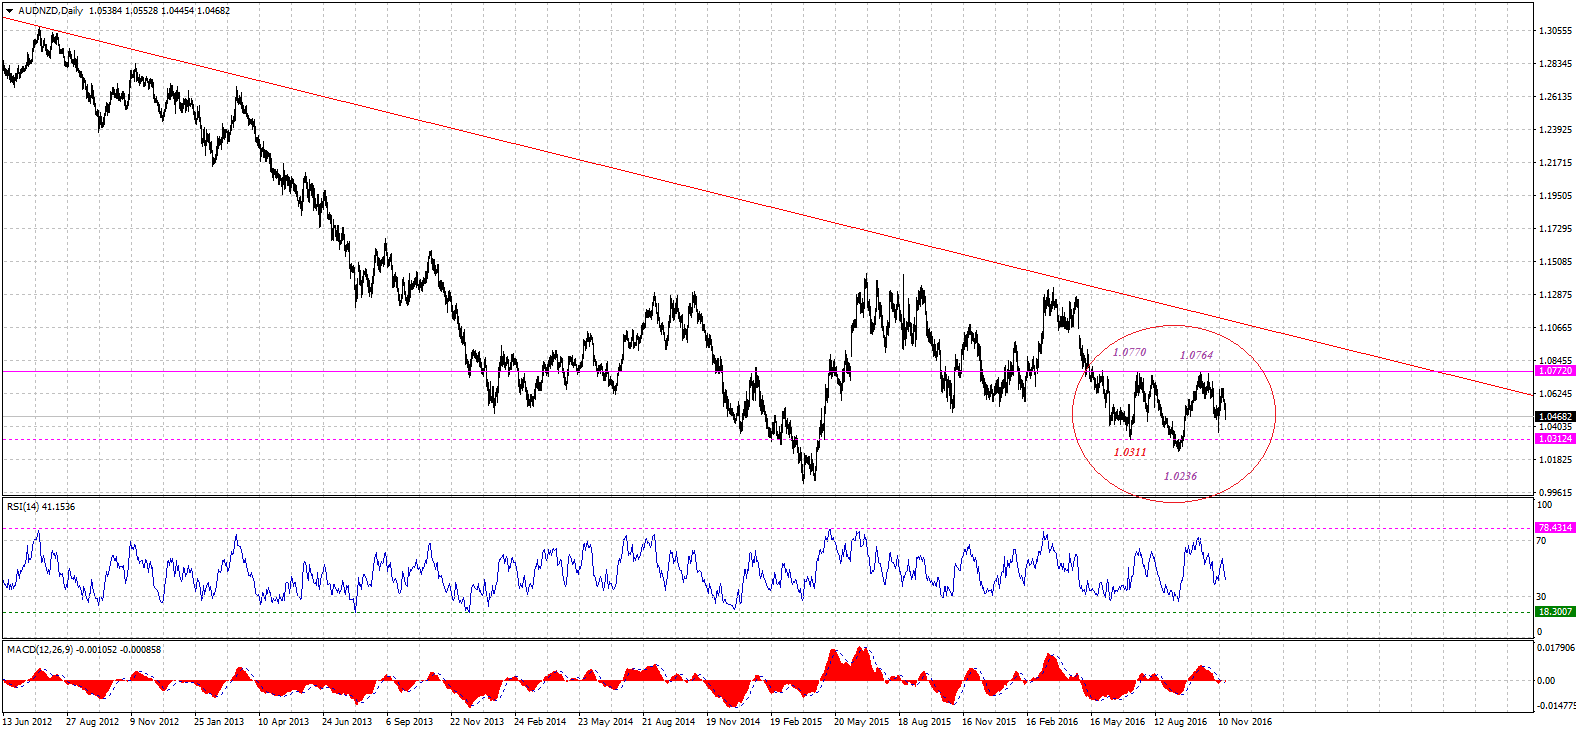Click the 18 Aug 2015 date label
The image size is (1576, 733).
tap(924, 722)
